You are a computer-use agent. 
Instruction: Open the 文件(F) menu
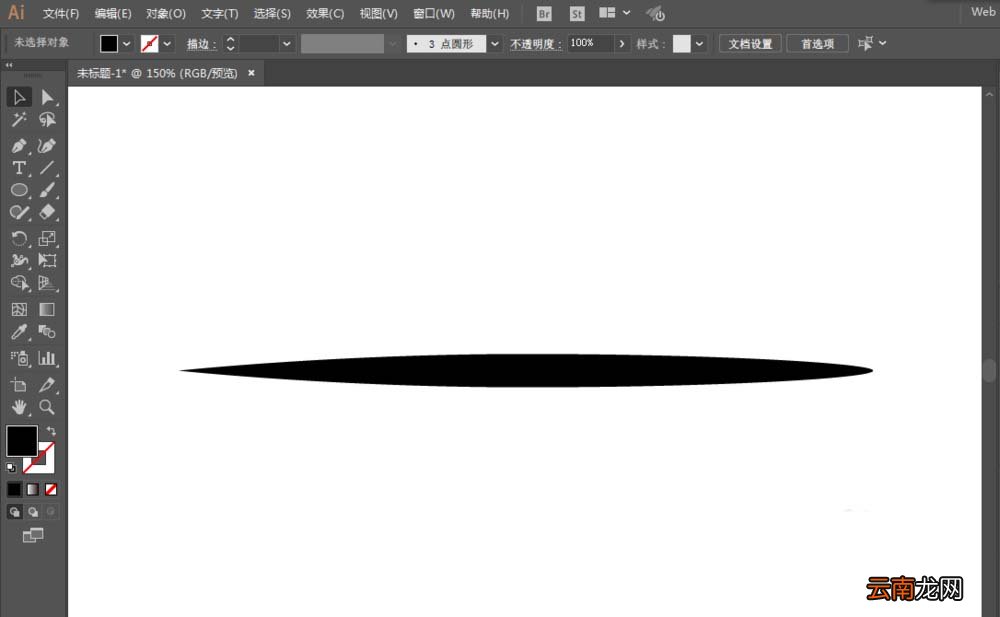point(61,13)
